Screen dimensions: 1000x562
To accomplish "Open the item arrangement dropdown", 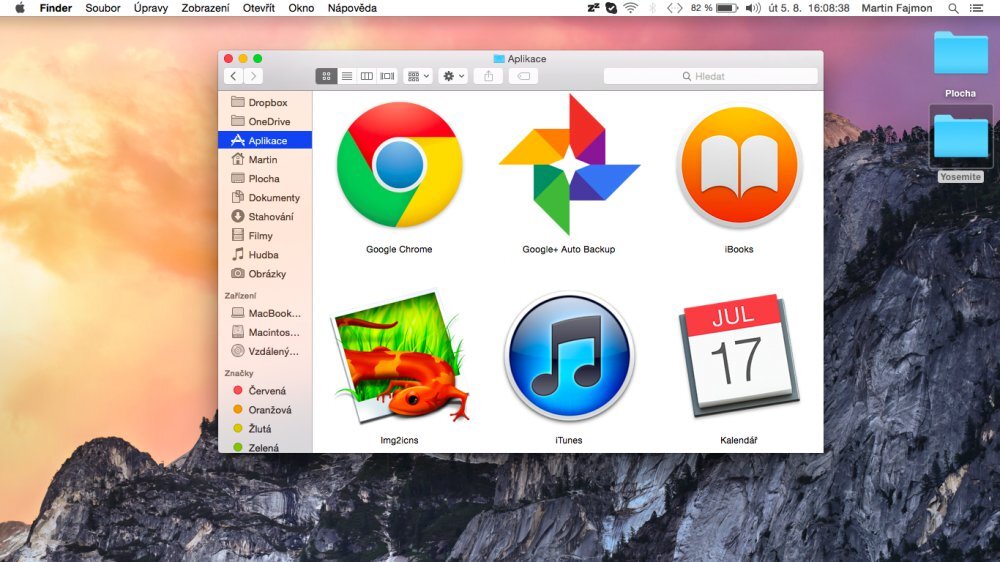I will point(418,76).
